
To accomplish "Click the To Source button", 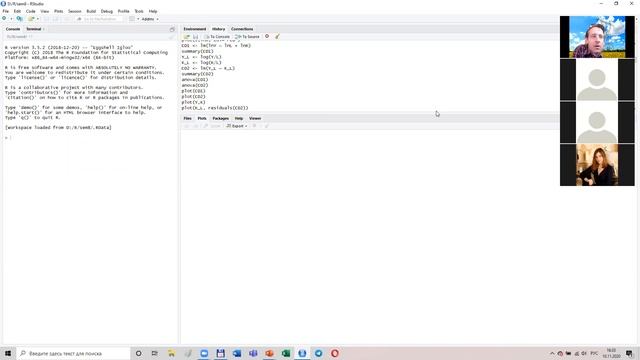I will tap(247, 37).
